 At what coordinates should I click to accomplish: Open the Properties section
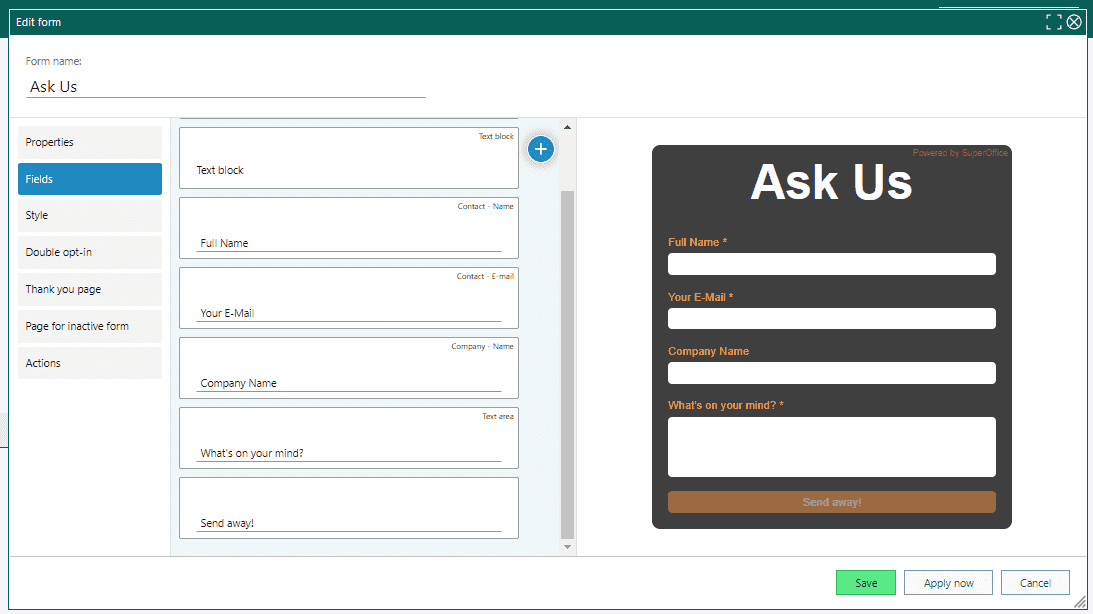(90, 142)
